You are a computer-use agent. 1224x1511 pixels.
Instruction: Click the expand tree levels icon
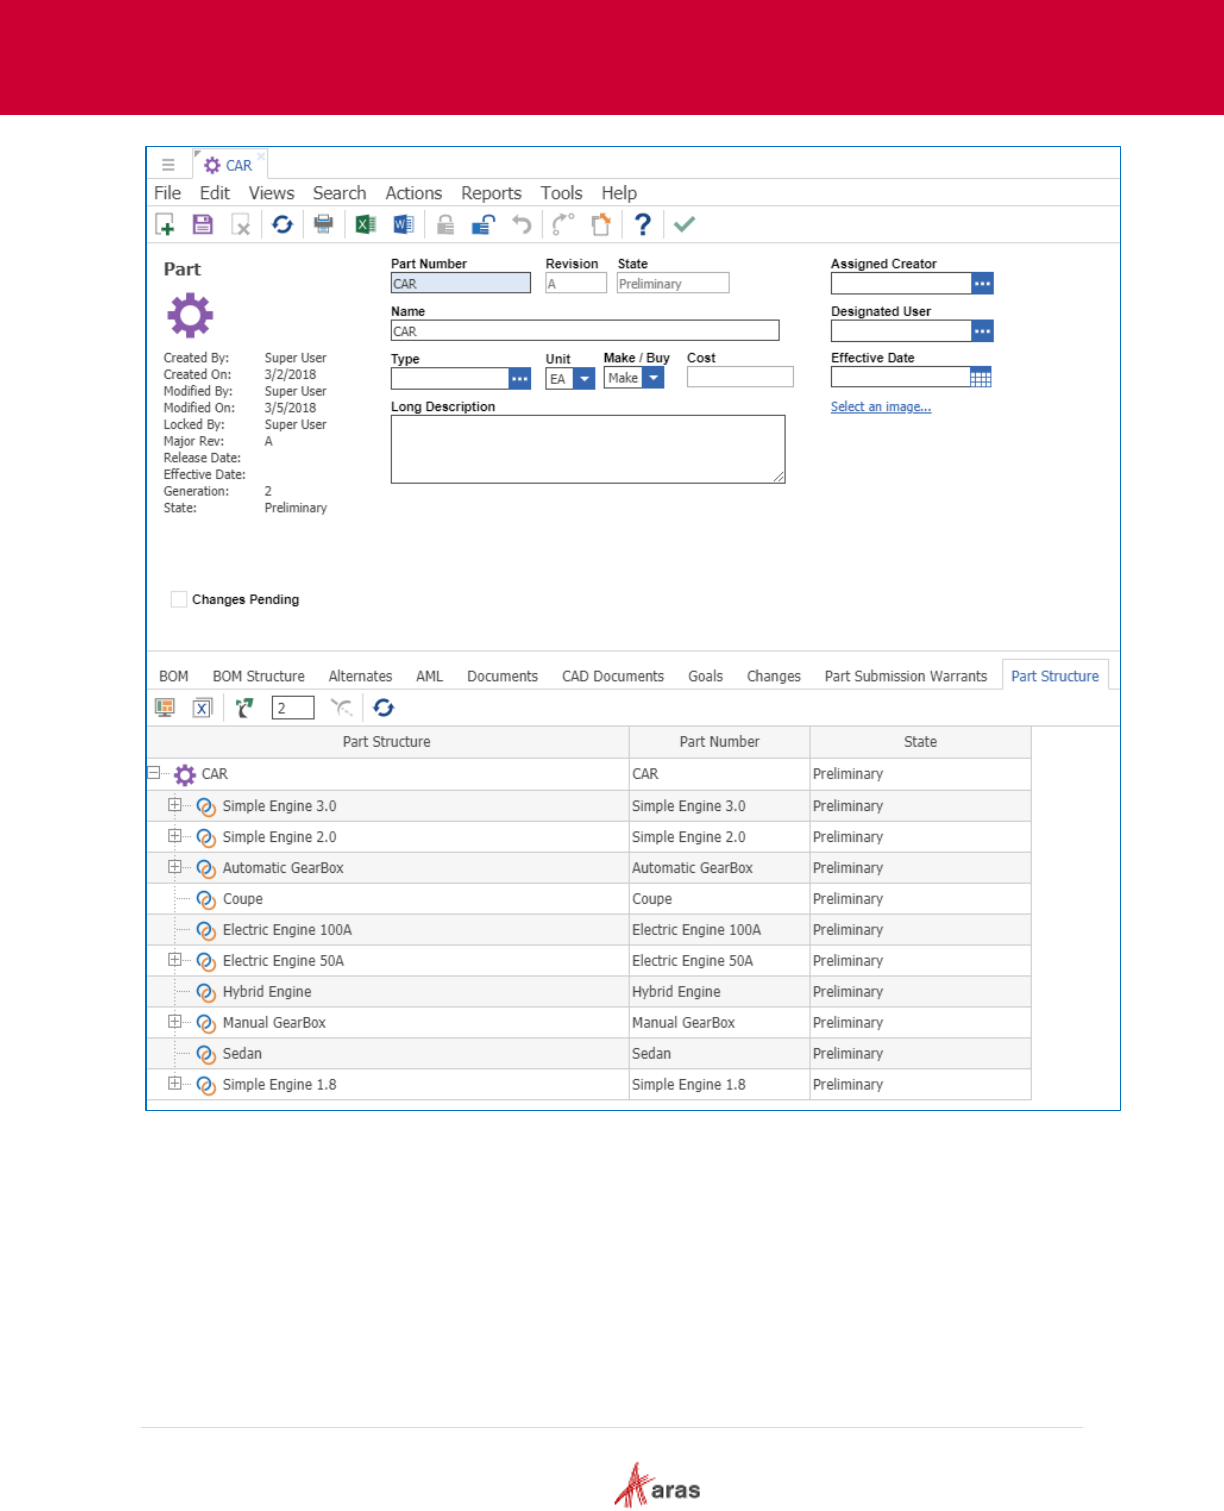coord(245,708)
